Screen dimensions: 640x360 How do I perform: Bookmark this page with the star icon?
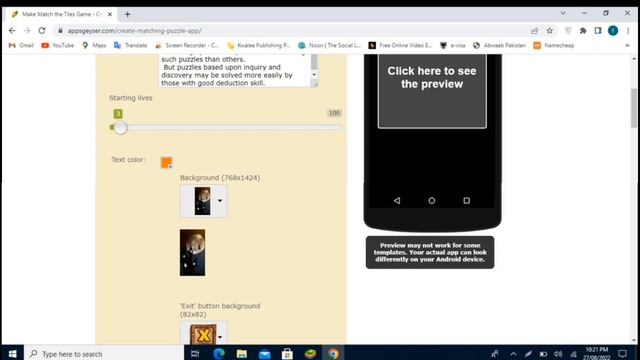pyautogui.click(x=549, y=31)
